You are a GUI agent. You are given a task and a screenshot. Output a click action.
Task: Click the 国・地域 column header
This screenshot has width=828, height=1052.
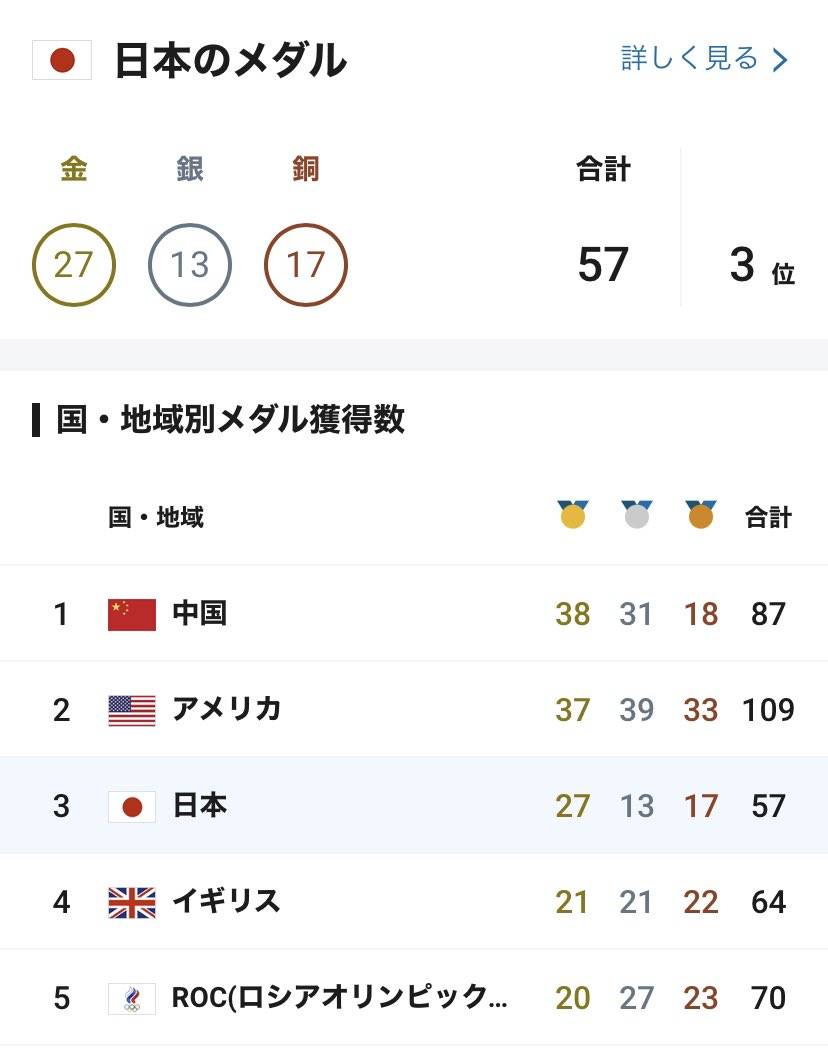(x=156, y=517)
